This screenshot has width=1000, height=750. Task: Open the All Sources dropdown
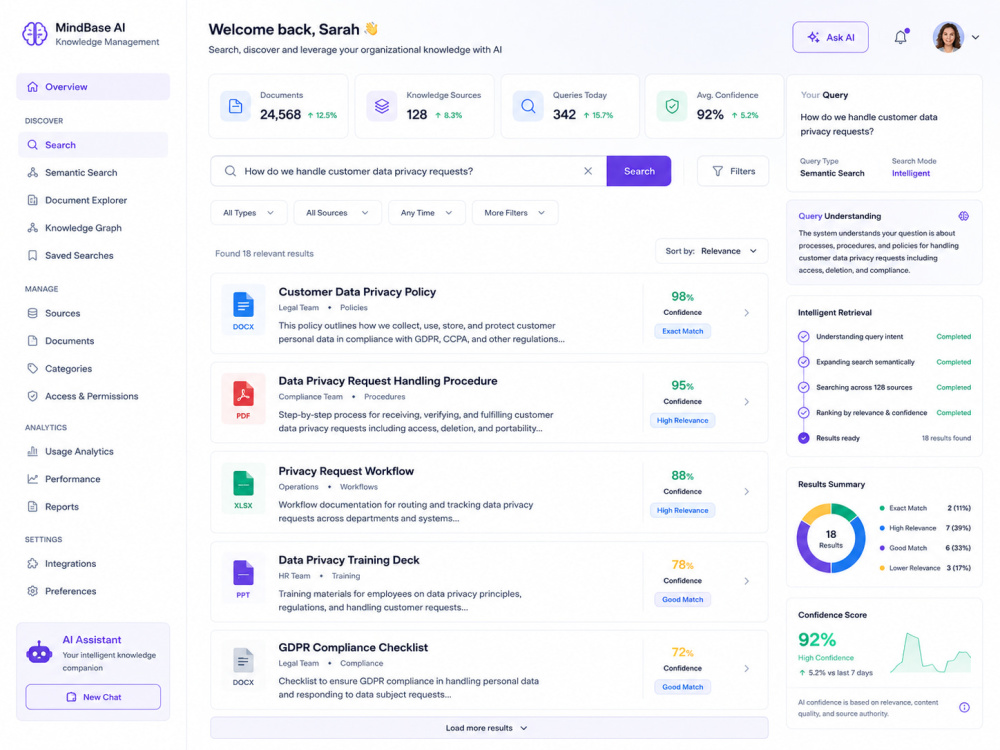(337, 213)
